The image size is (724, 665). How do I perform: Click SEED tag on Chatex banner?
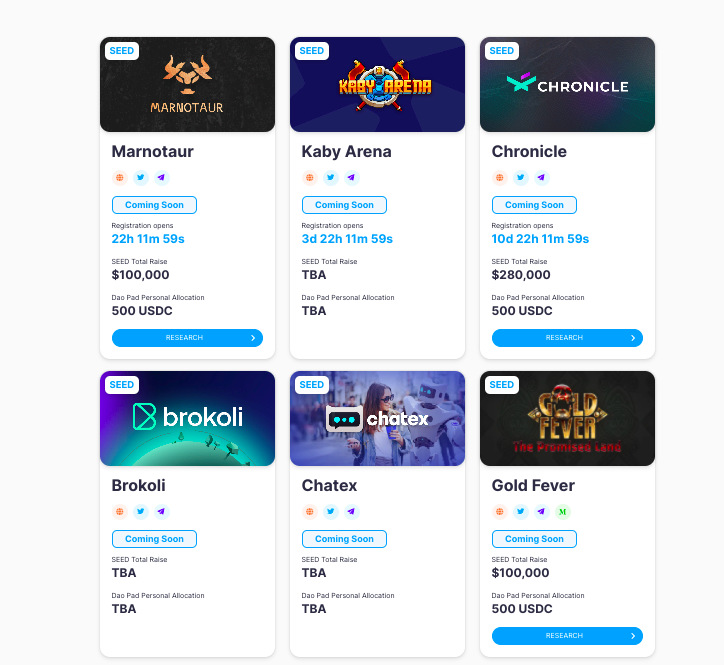tap(312, 385)
